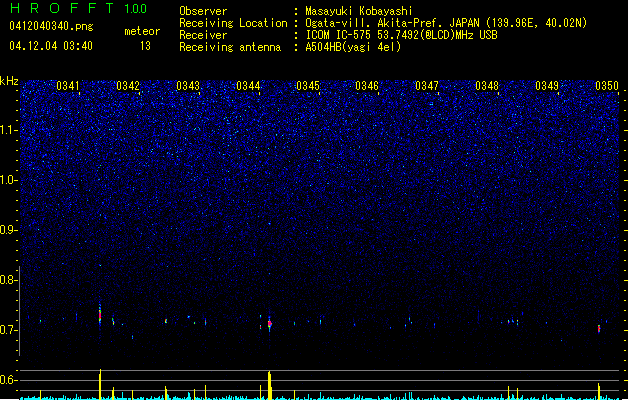
Task: Click the strong meteor echo just after 0344
Action: [270, 323]
